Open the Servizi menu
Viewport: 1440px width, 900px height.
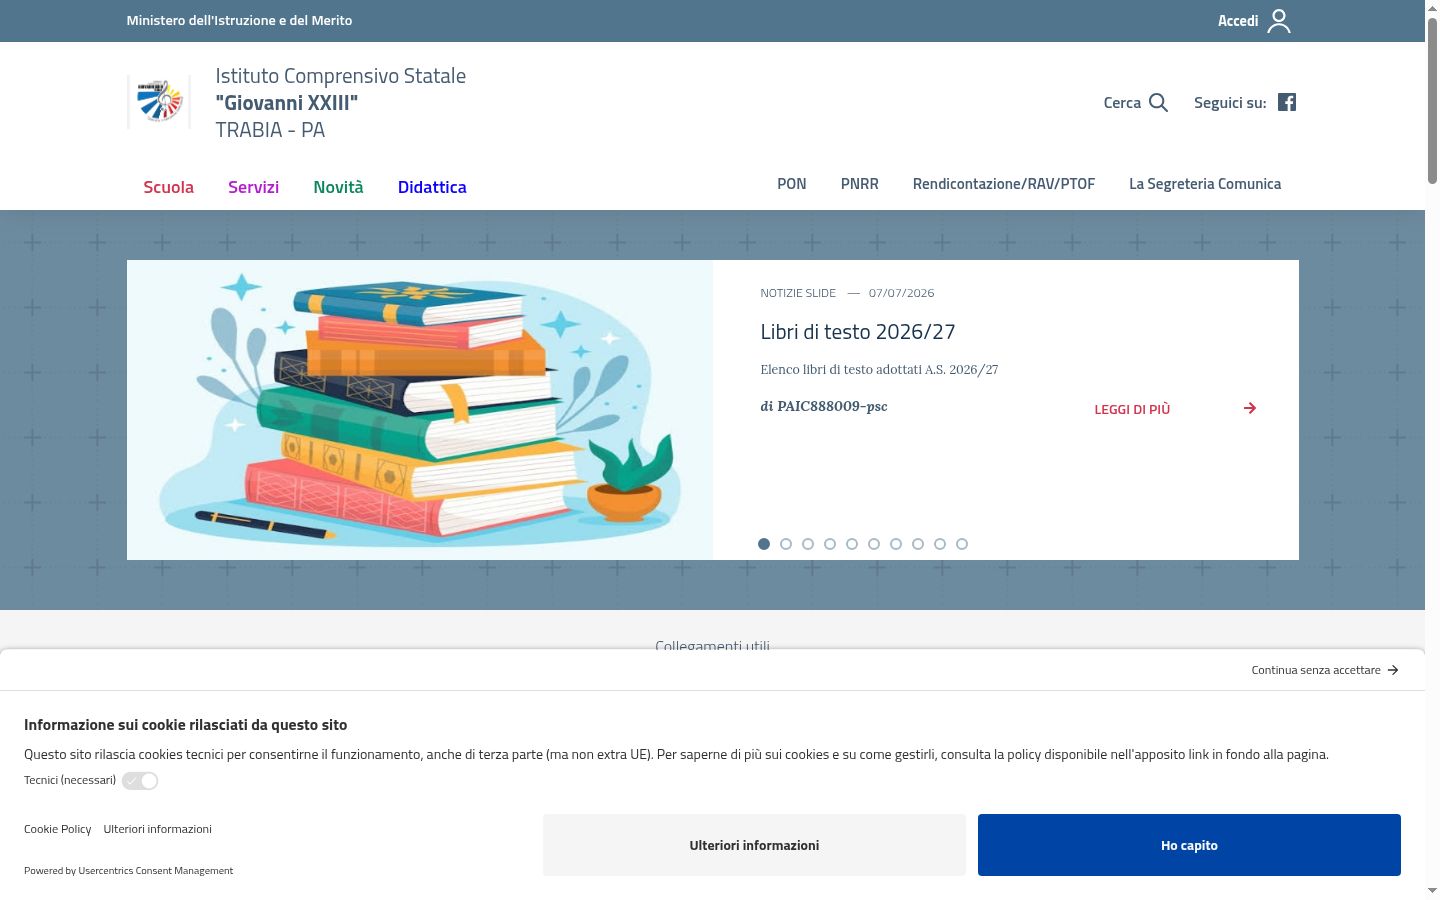click(253, 187)
